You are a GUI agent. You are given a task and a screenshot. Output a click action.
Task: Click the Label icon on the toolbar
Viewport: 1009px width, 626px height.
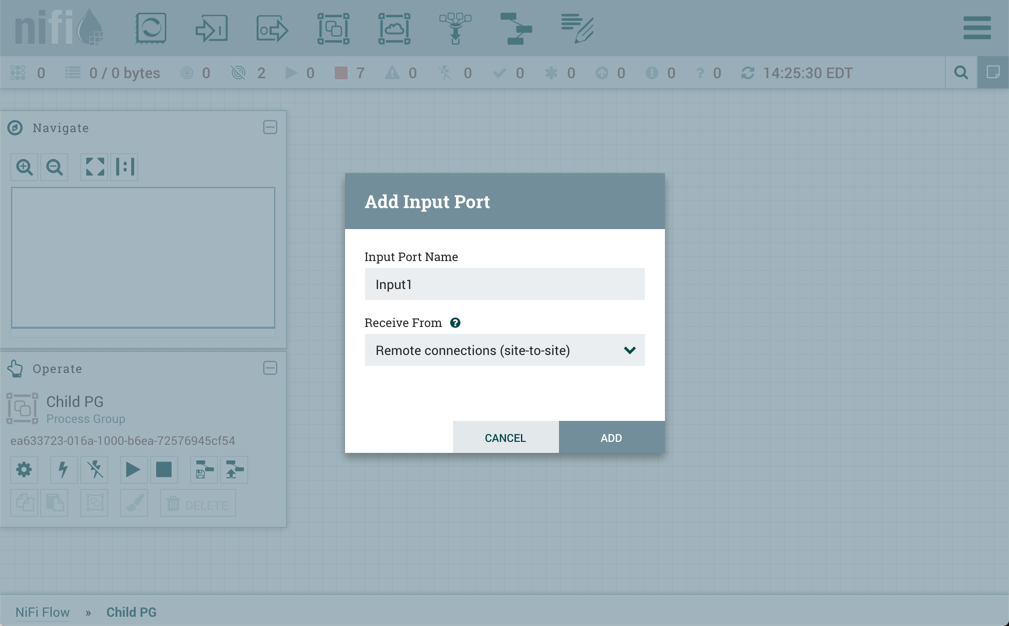577,28
